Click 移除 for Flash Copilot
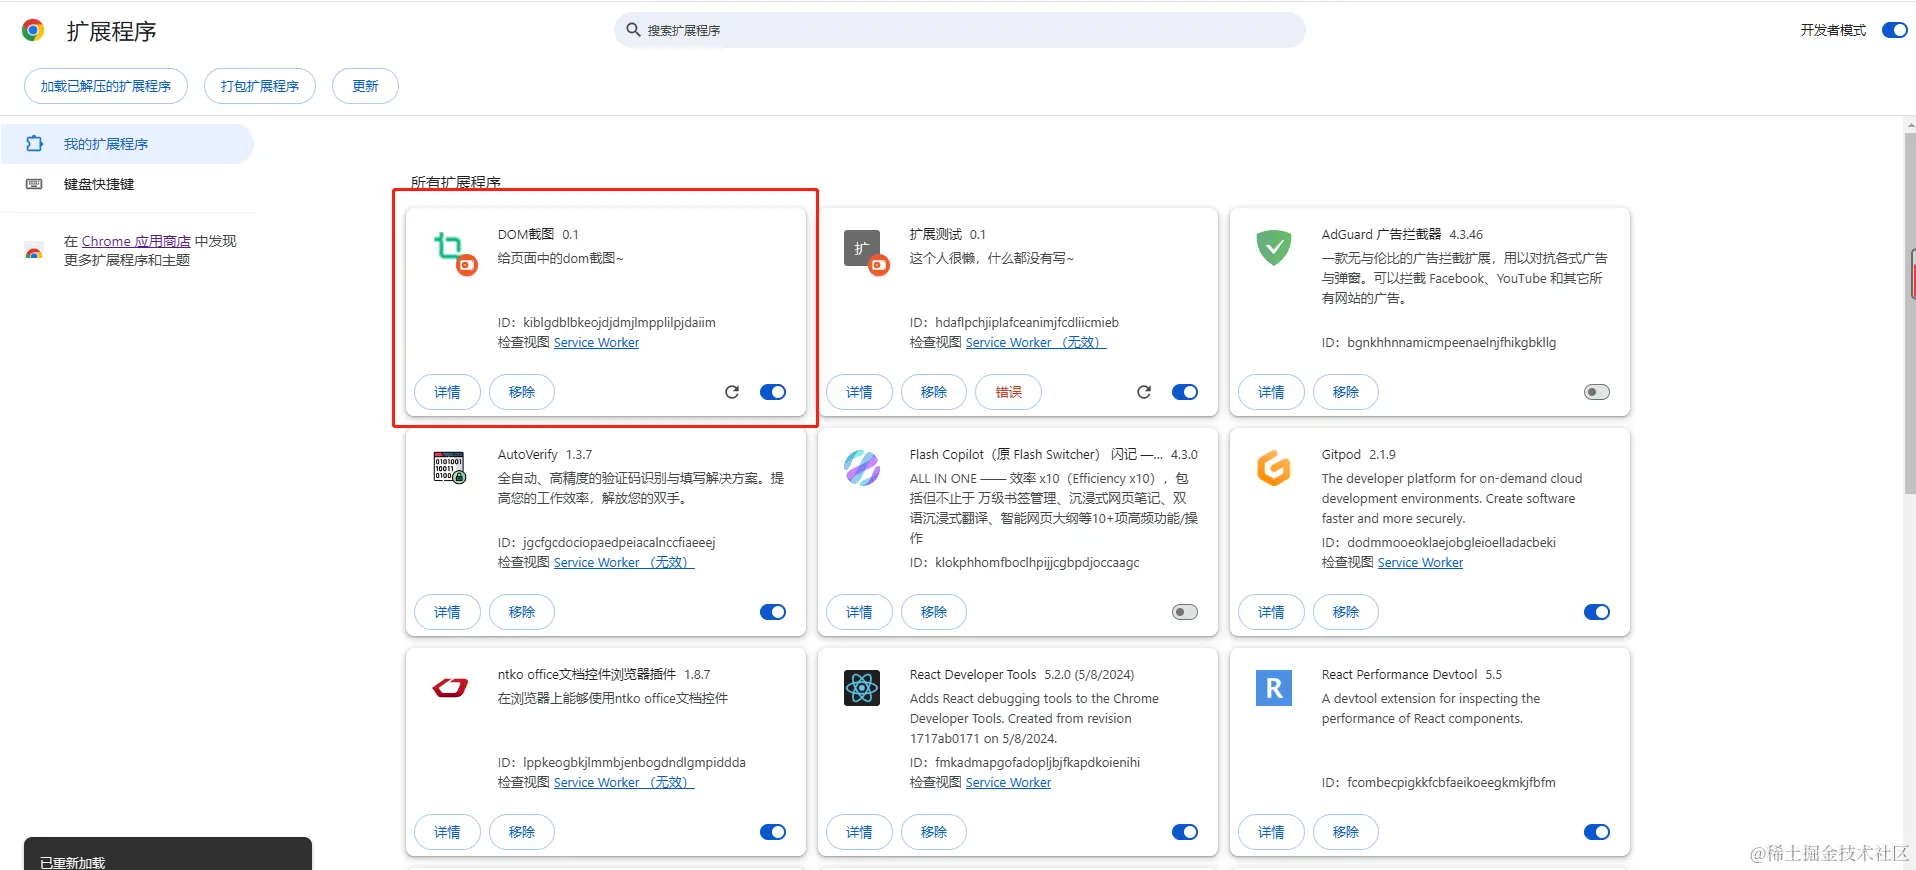The width and height of the screenshot is (1916, 870). tap(934, 612)
